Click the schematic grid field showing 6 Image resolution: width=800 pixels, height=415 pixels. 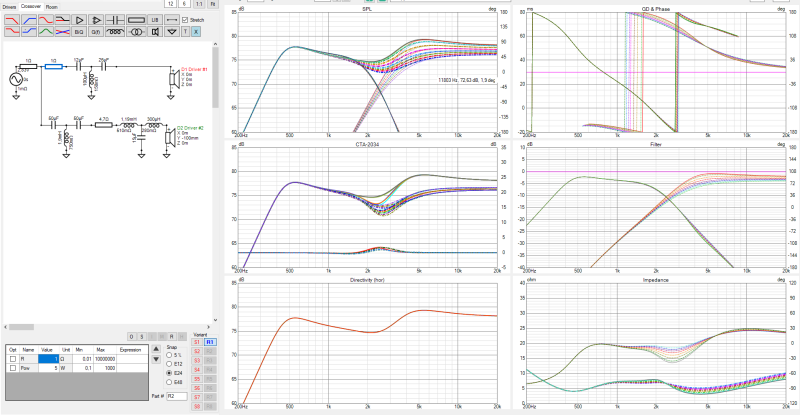(184, 4)
